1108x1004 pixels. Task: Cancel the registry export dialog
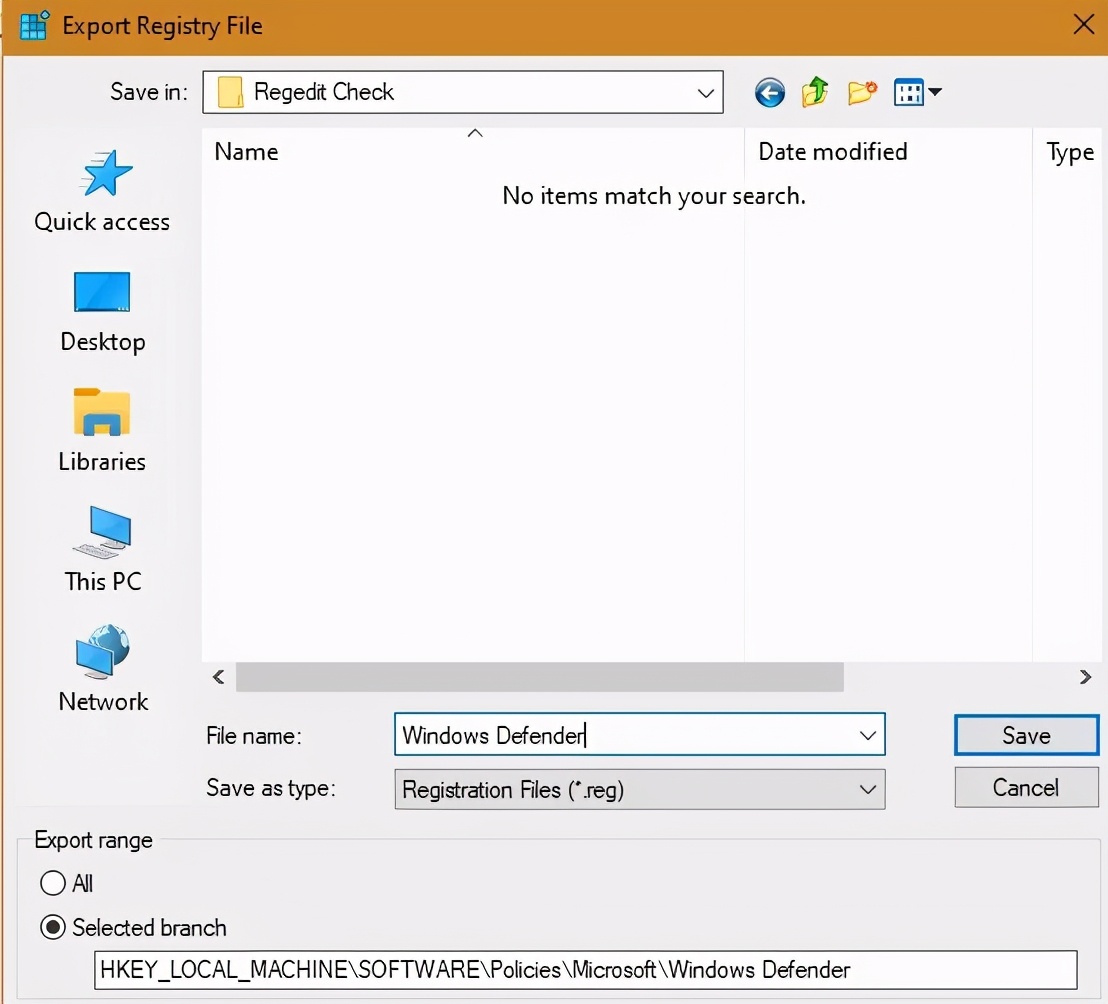1026,788
